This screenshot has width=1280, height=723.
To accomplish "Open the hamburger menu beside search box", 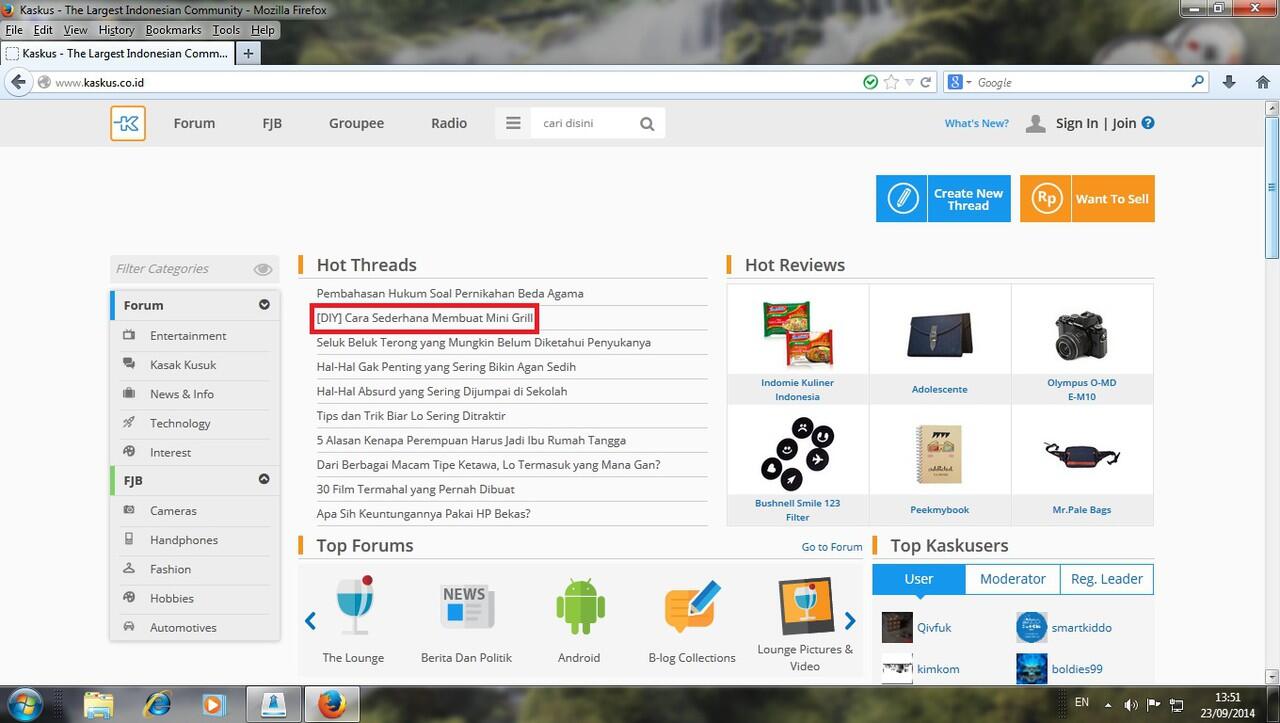I will (513, 123).
